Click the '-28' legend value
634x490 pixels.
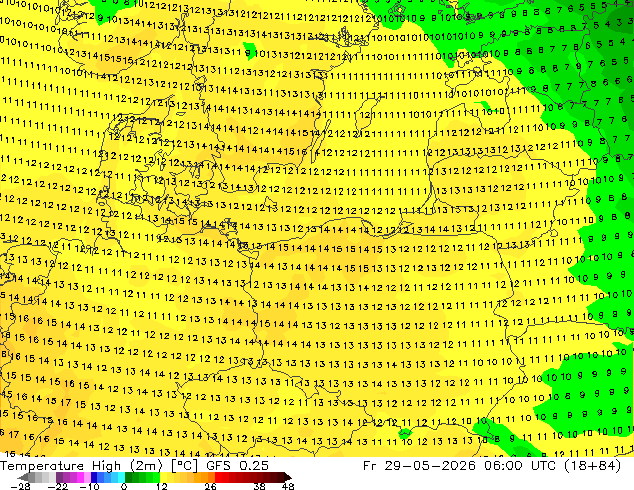point(21,486)
